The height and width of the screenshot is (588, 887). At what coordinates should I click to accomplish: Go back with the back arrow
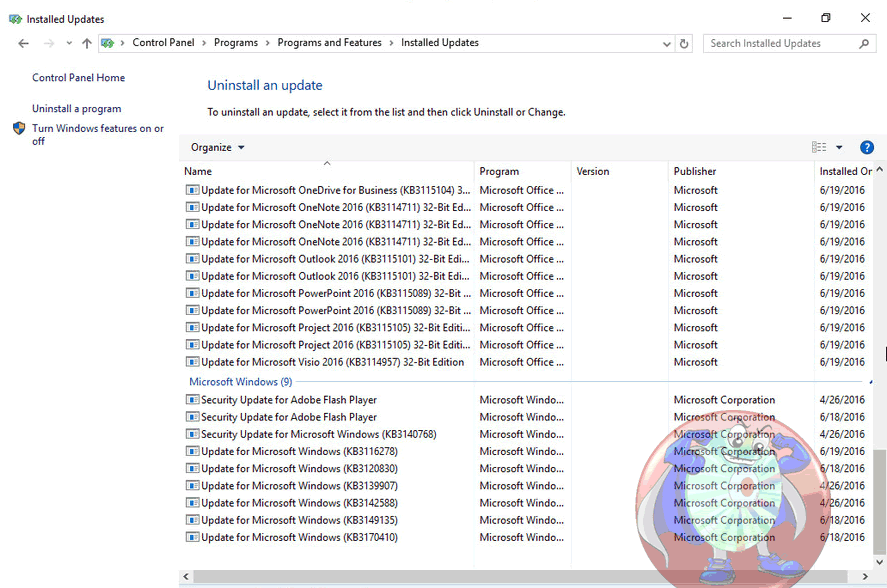click(x=23, y=43)
